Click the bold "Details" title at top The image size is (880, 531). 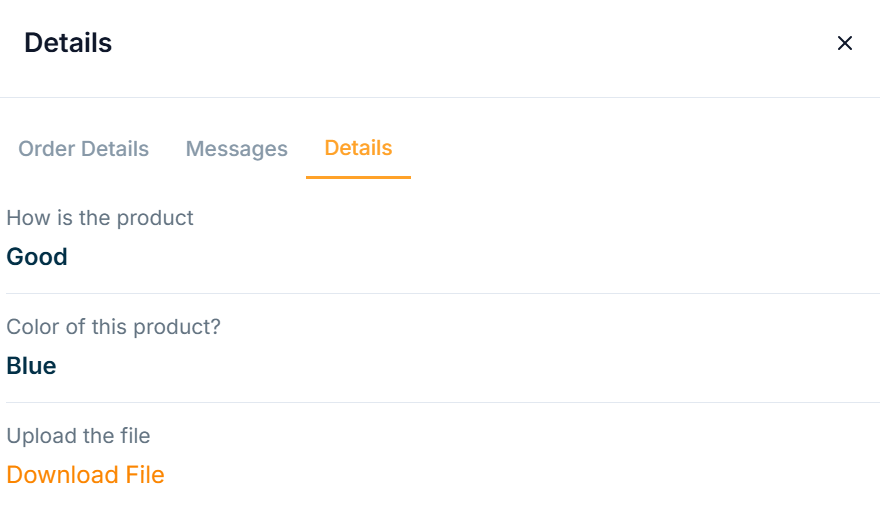[68, 43]
